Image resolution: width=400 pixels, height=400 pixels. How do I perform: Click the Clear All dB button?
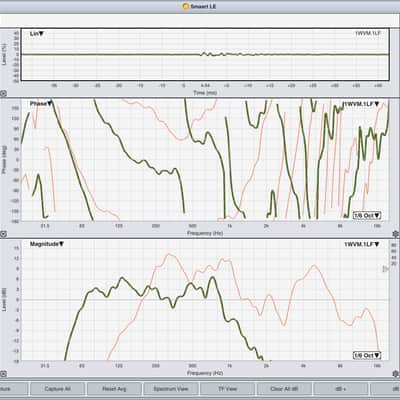tap(284, 389)
